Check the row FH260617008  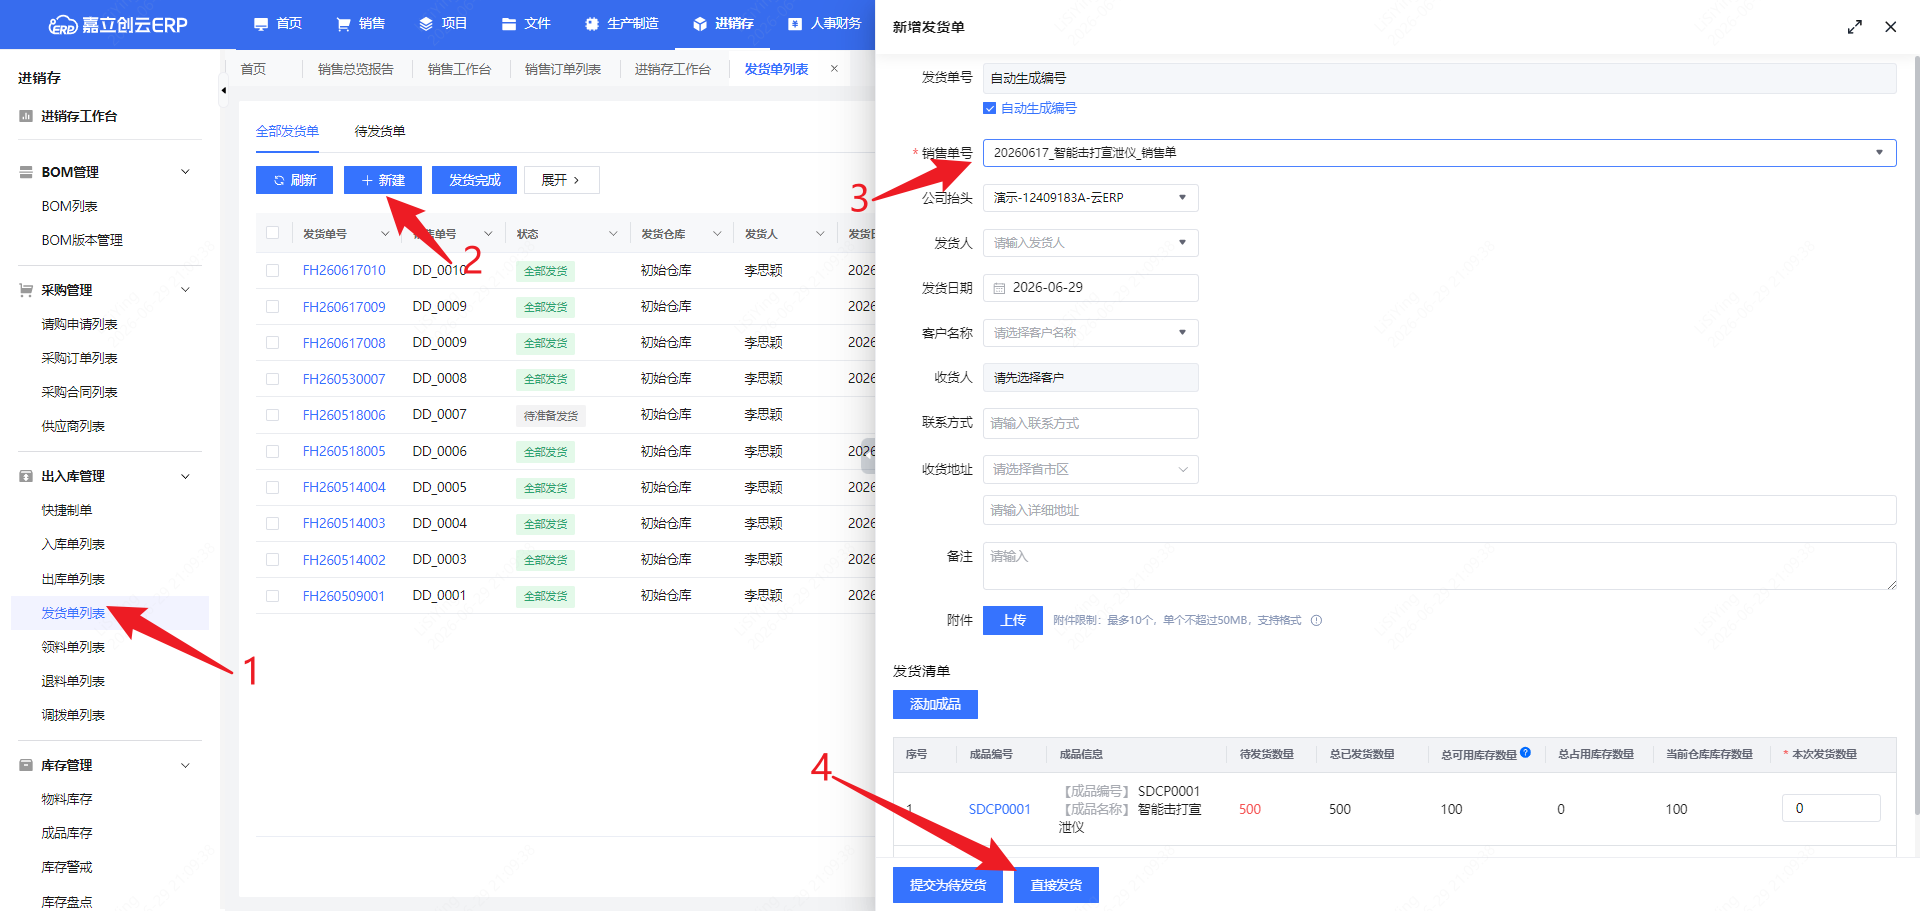(272, 342)
